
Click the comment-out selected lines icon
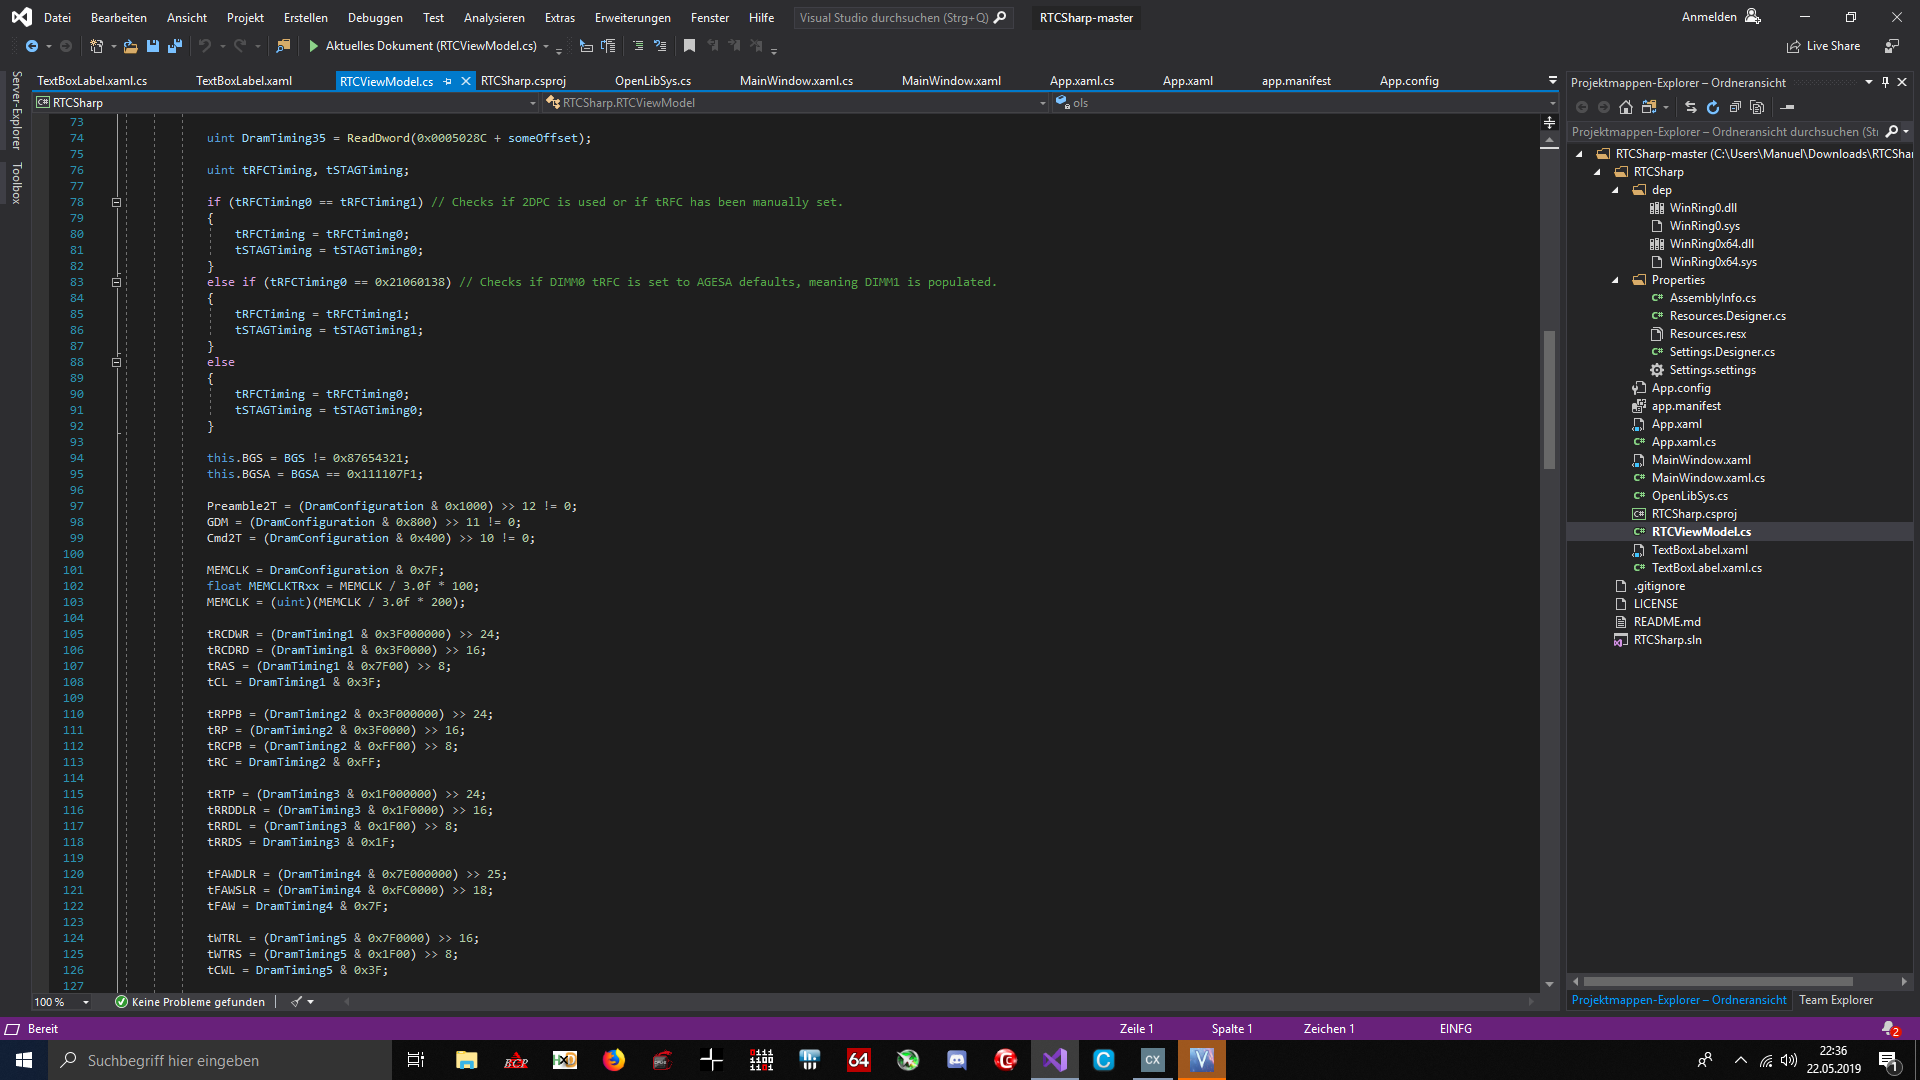[x=638, y=46]
